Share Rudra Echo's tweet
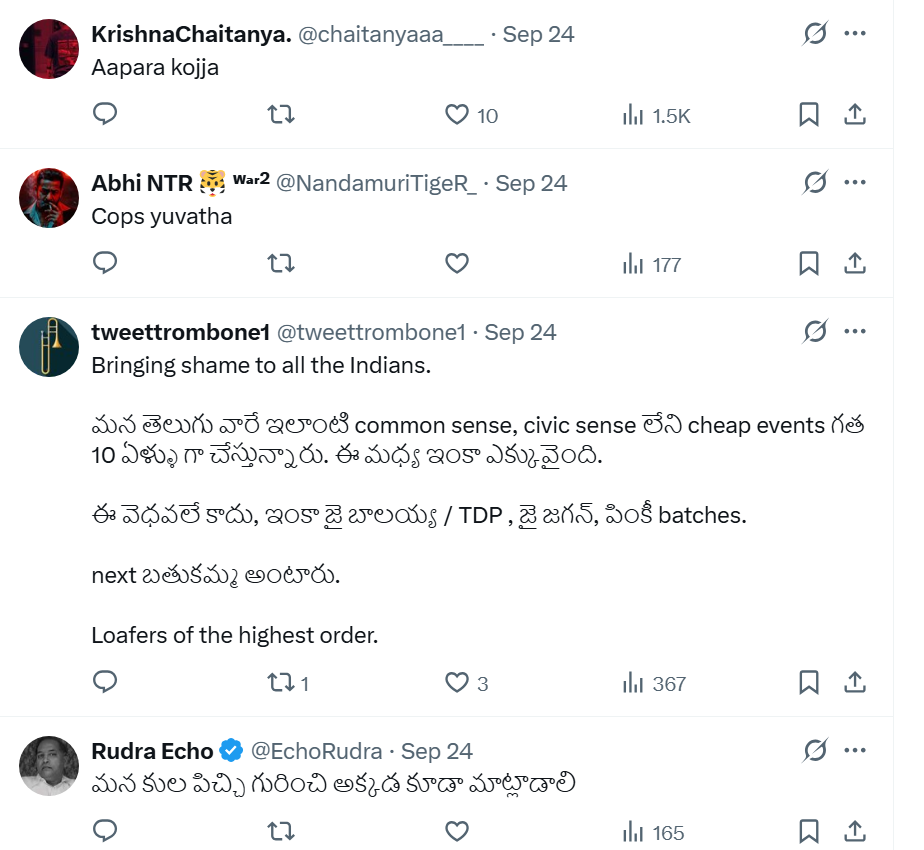Screen dimensions: 924x850 pyautogui.click(x=855, y=831)
